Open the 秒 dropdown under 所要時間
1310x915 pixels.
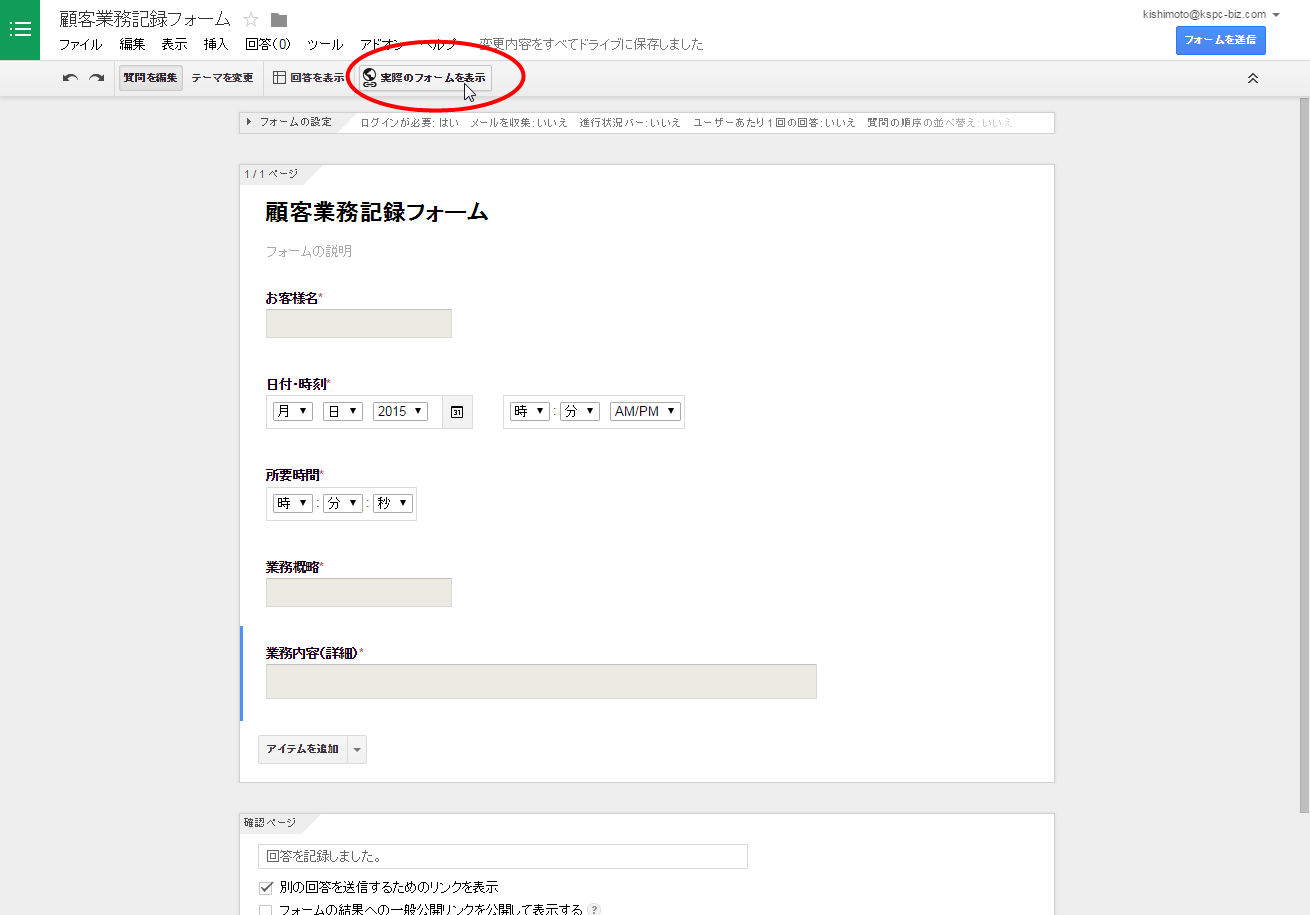pos(392,503)
